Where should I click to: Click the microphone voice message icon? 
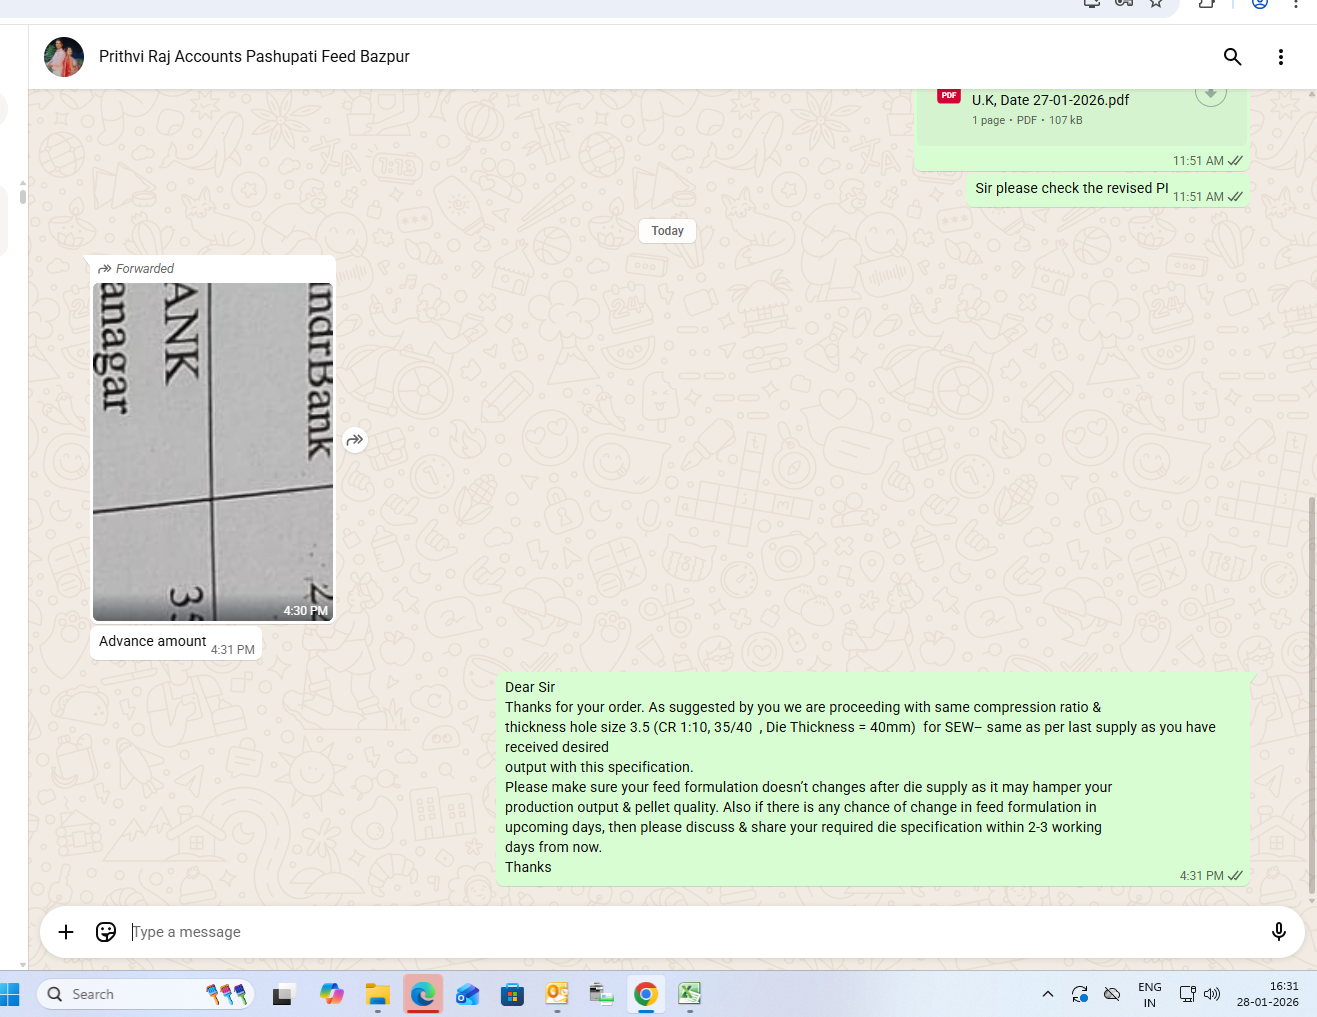pos(1278,932)
